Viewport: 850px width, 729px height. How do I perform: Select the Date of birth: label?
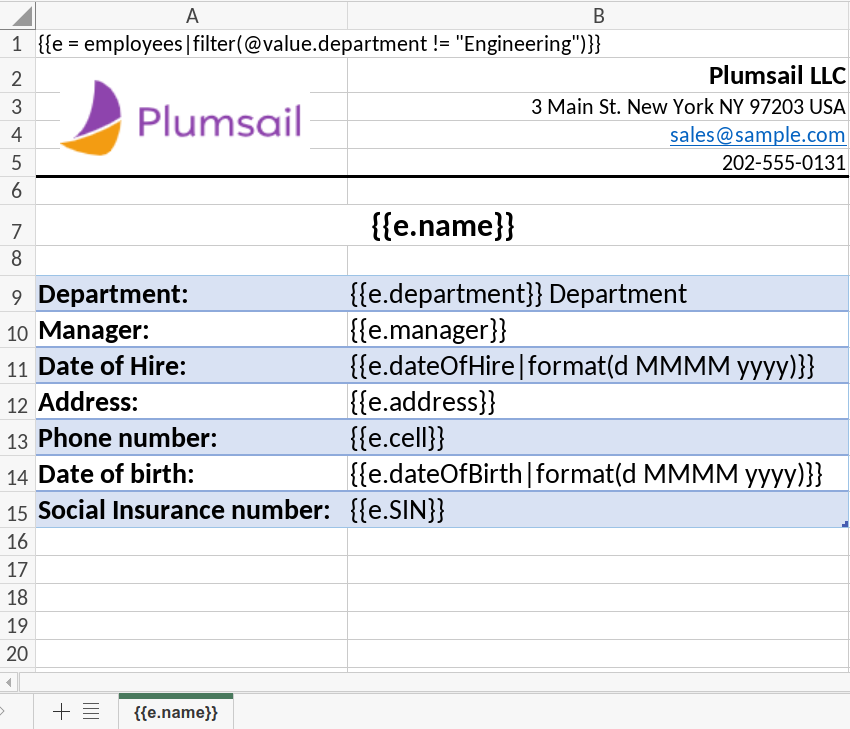point(191,474)
